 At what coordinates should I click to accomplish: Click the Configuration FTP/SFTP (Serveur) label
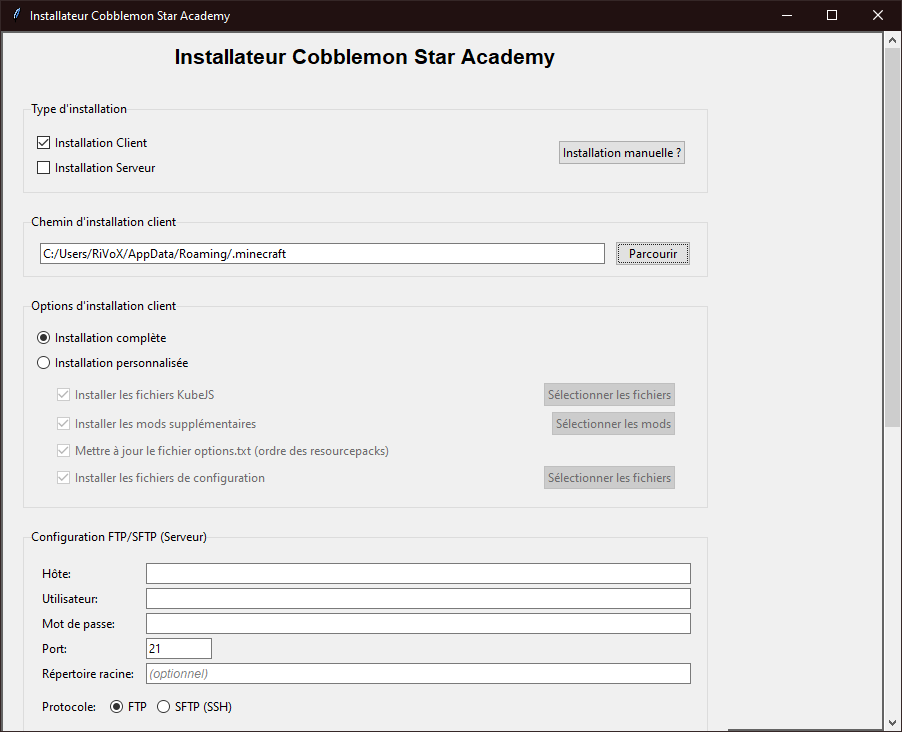[119, 537]
